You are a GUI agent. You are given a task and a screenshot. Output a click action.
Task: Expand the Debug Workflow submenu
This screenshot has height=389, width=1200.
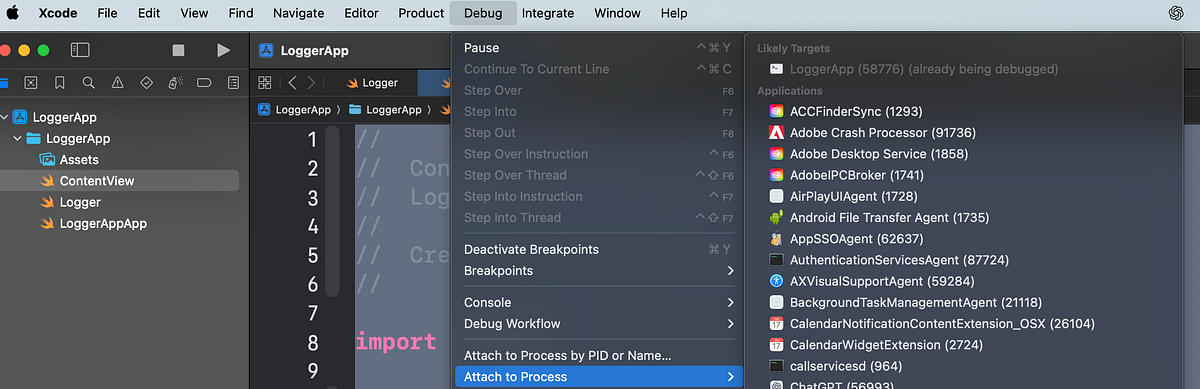pyautogui.click(x=598, y=324)
